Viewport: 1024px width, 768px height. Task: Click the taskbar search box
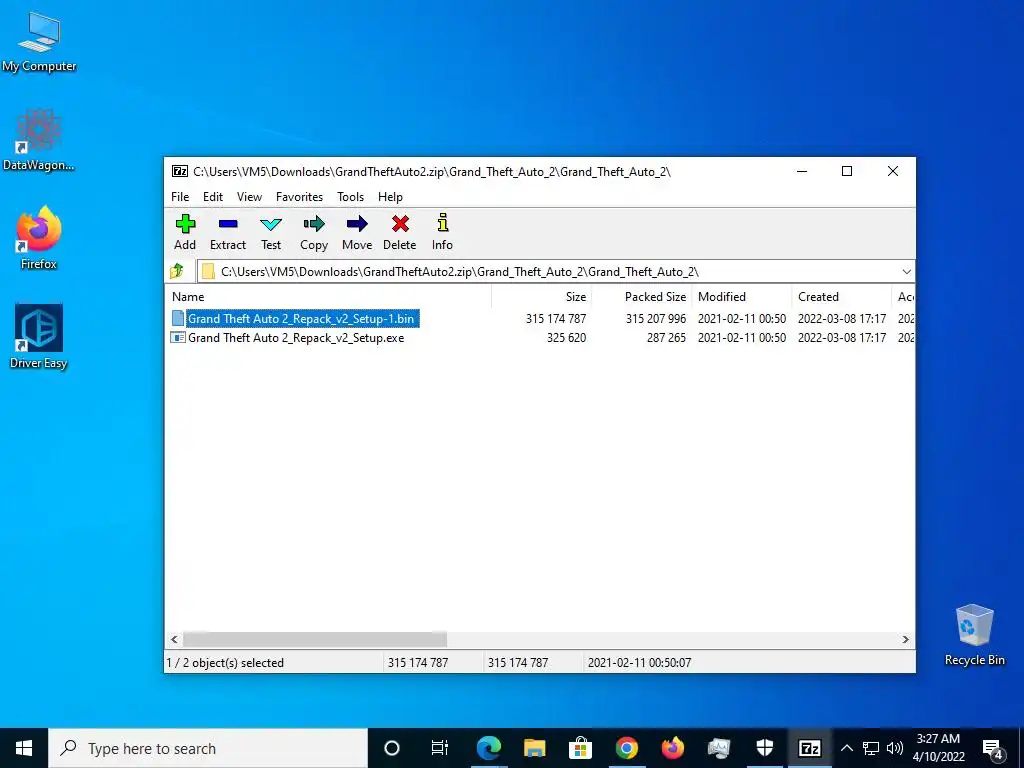click(x=208, y=748)
